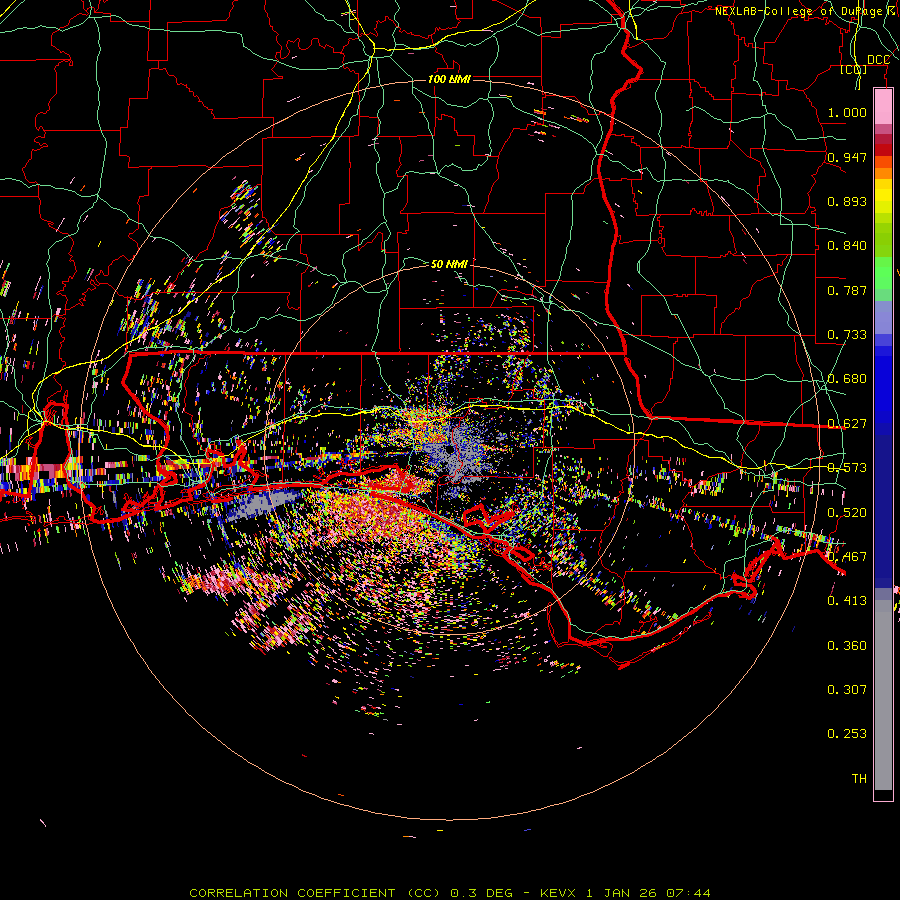Click the TH threshold label in the legend
Viewport: 900px width, 900px height.
coord(859,779)
